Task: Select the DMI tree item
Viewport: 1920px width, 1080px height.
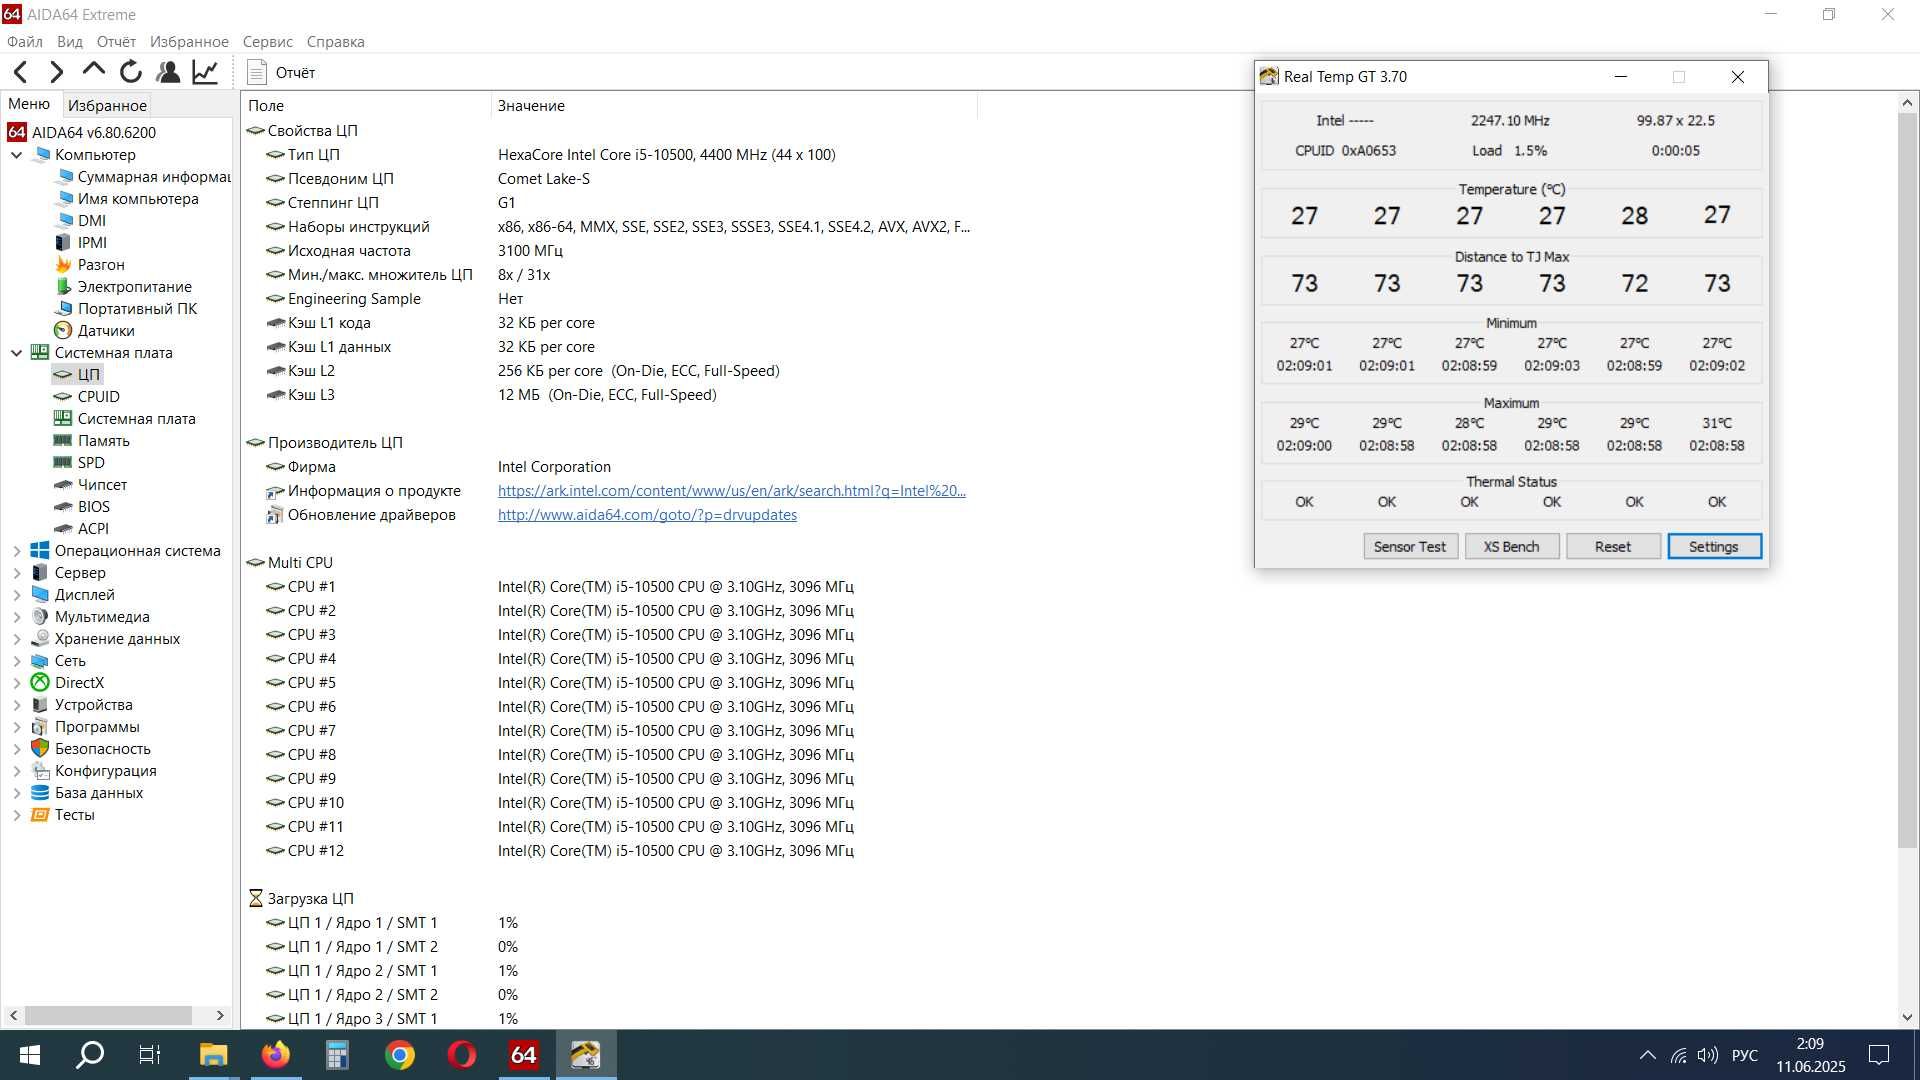Action: tap(92, 221)
